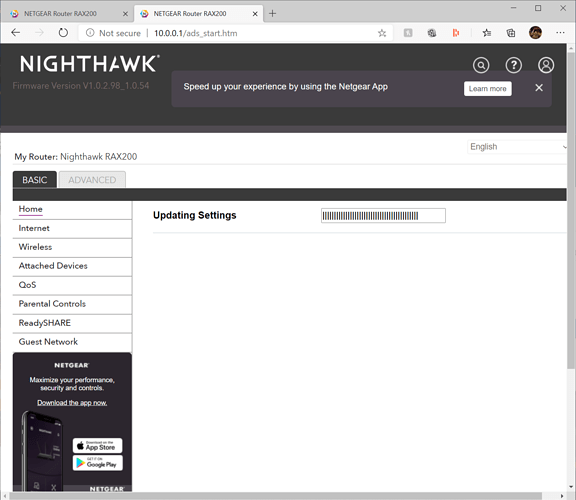Image resolution: width=576 pixels, height=500 pixels.
Task: Dismiss the Netgear App banner
Action: point(539,88)
